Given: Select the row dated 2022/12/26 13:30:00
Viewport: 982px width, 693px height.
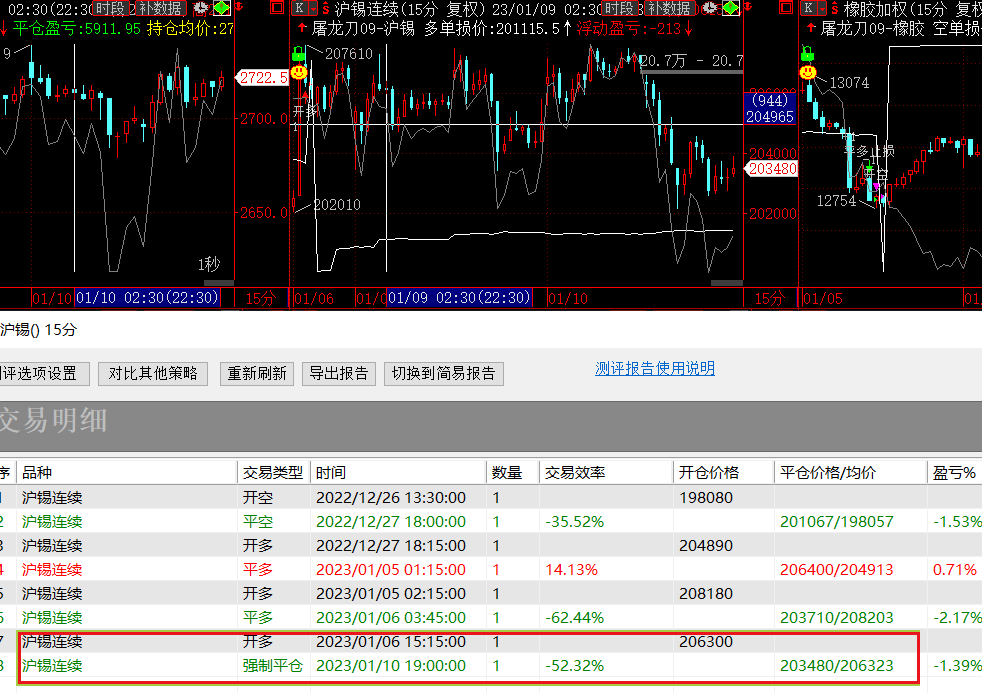Looking at the screenshot, I should tap(491, 498).
